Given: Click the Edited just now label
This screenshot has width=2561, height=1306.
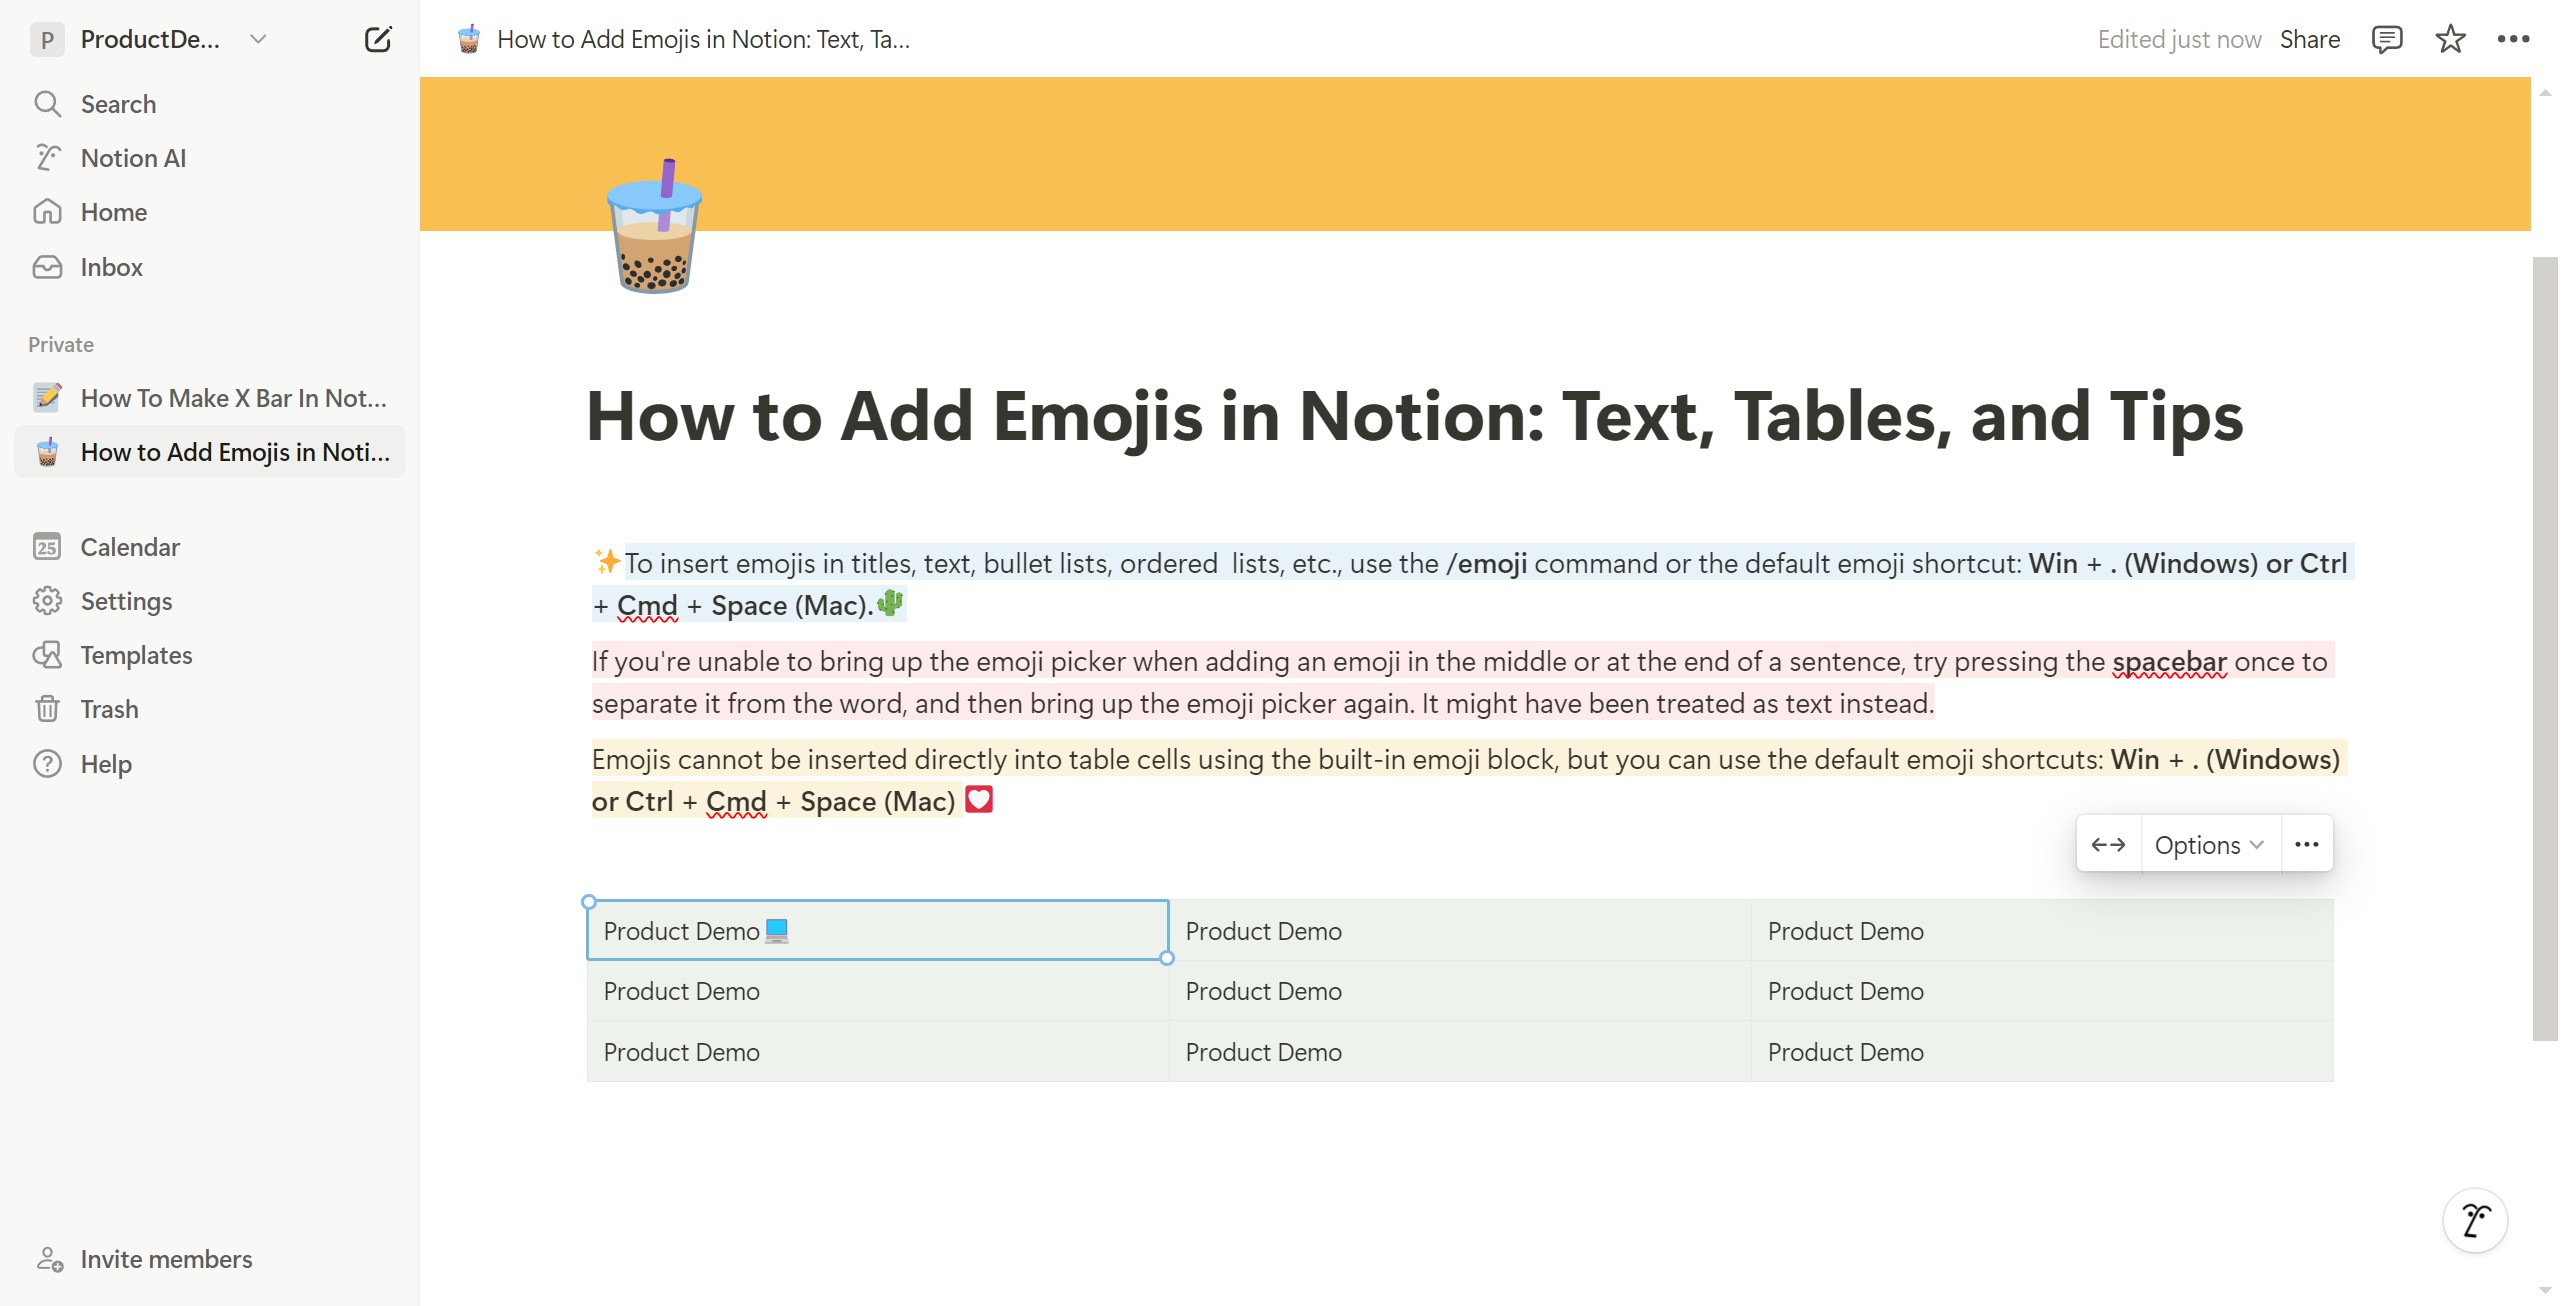Looking at the screenshot, I should (2179, 39).
